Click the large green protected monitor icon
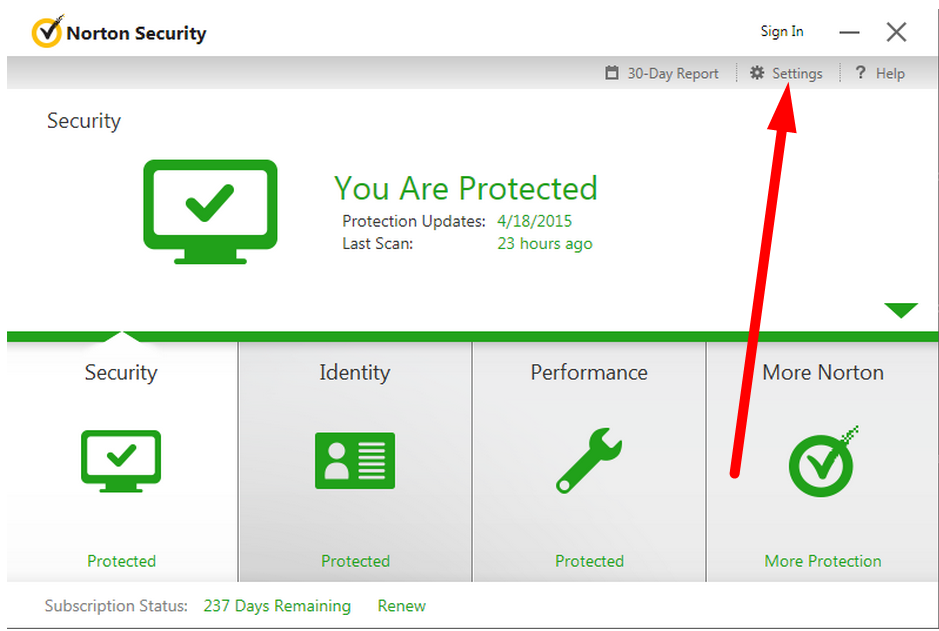This screenshot has height=631, width=939. [210, 211]
